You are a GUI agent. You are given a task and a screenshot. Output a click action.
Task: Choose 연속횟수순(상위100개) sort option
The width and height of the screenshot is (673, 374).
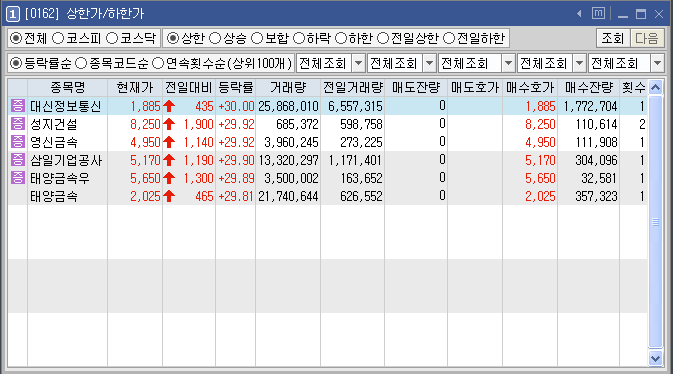pos(158,64)
